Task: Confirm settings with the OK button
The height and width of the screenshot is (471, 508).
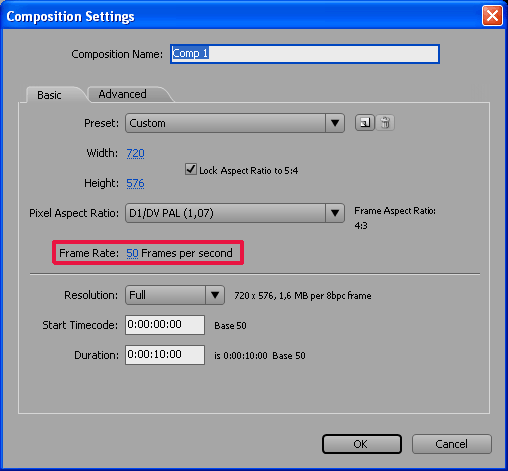Action: tap(362, 444)
